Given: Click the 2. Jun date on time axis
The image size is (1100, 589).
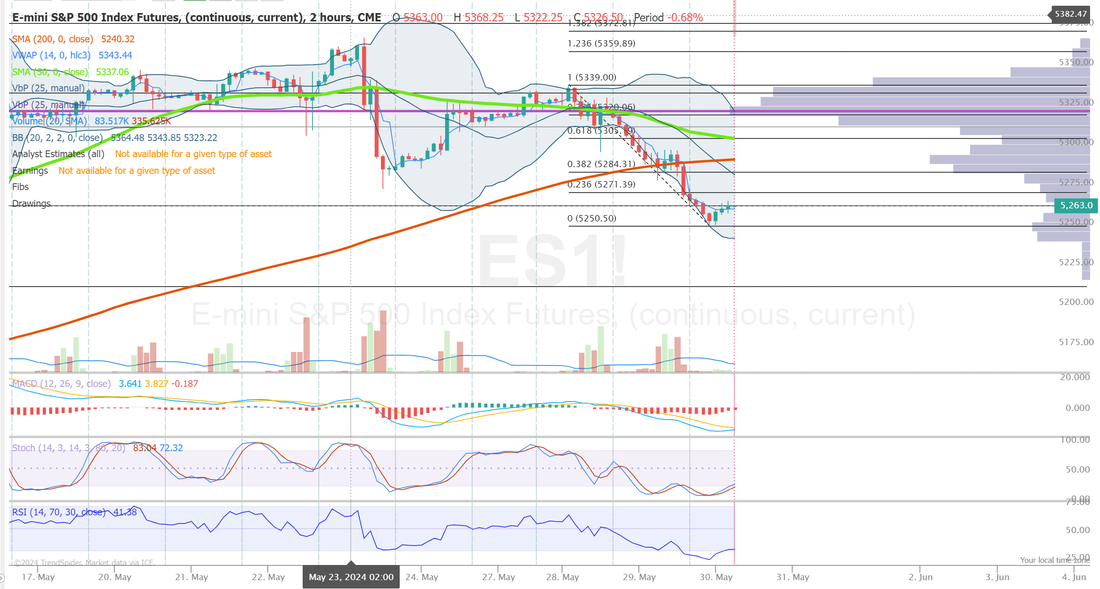Looking at the screenshot, I should [x=920, y=577].
